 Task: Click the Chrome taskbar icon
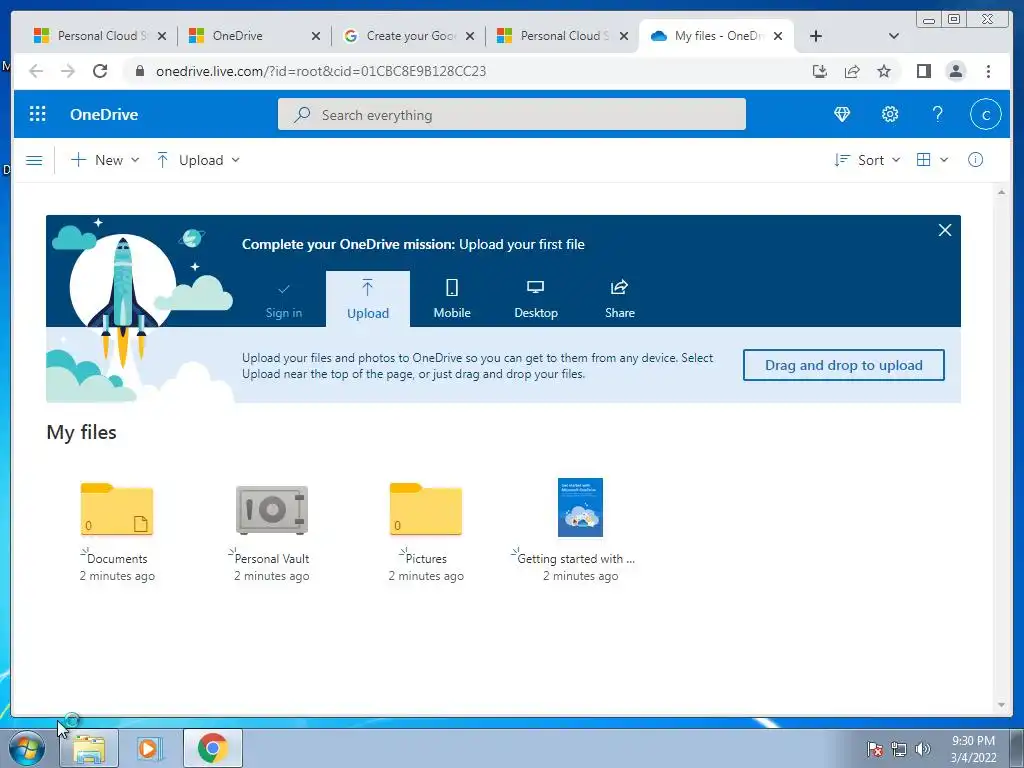pyautogui.click(x=212, y=748)
